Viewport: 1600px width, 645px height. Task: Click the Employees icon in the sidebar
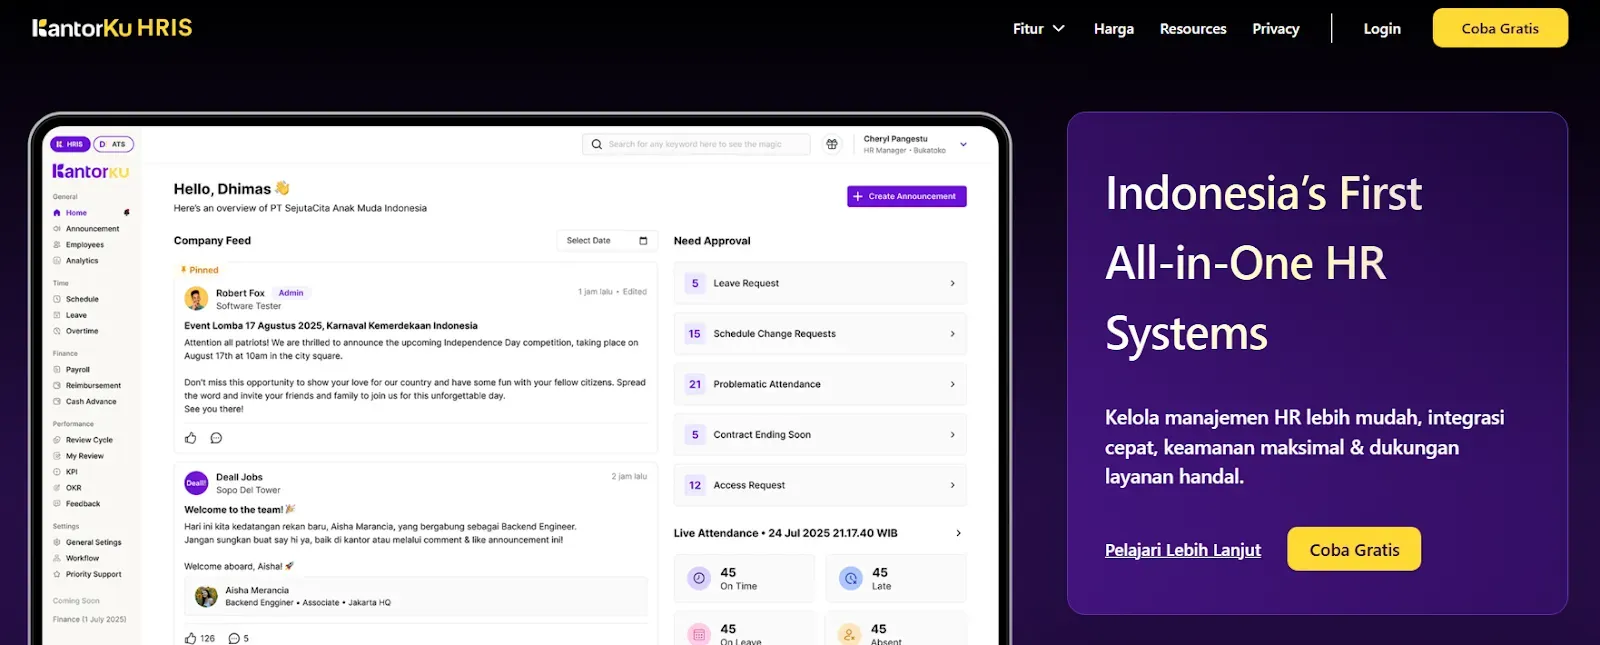[57, 245]
